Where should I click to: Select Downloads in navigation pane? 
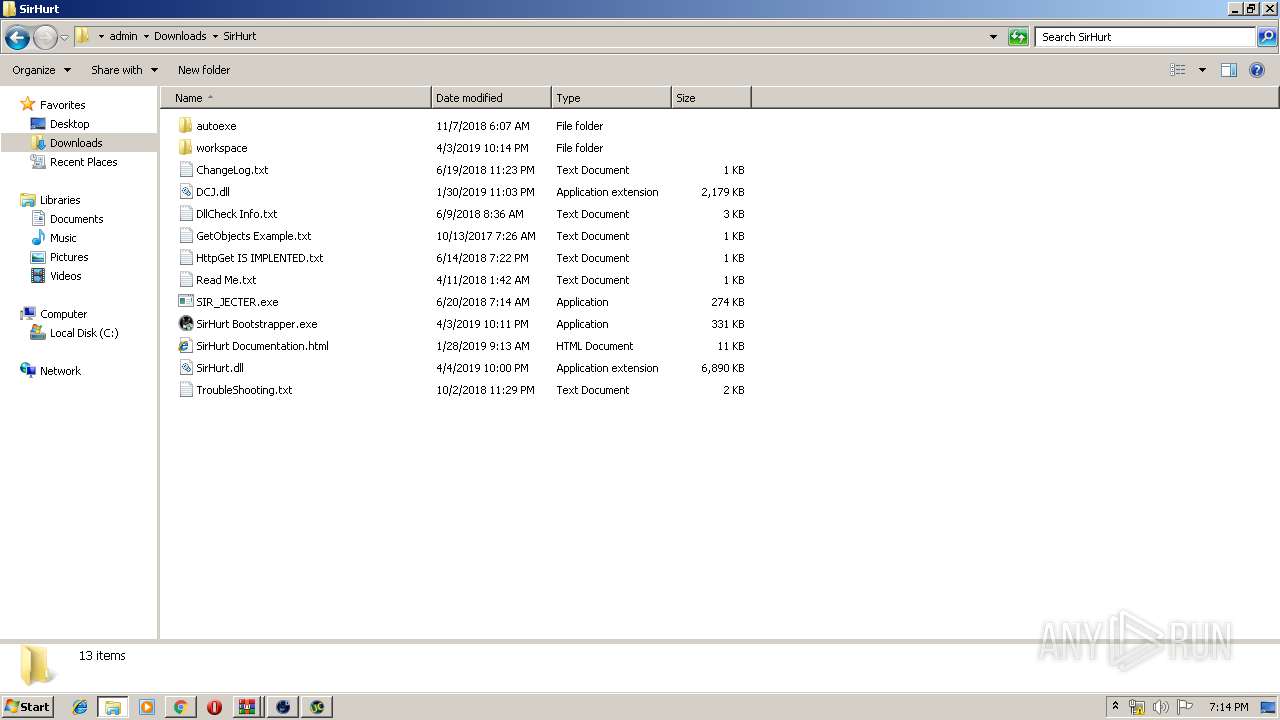tap(76, 143)
